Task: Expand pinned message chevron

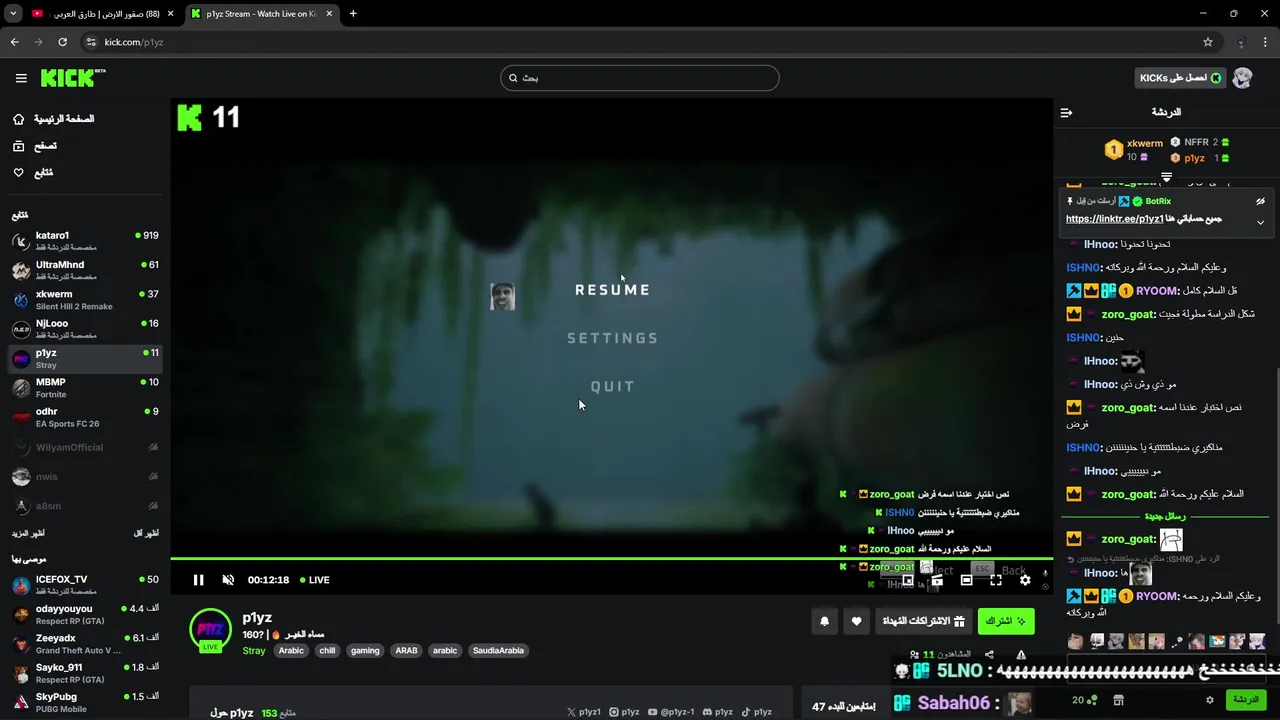Action: 1260,222
